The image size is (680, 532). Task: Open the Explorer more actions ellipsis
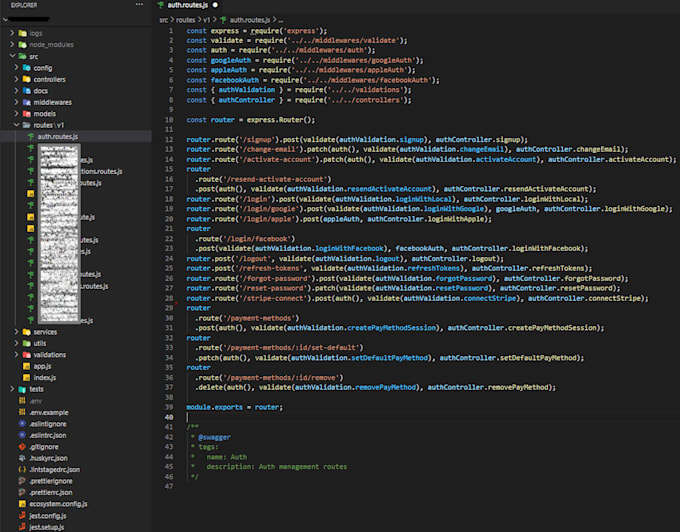[139, 4]
